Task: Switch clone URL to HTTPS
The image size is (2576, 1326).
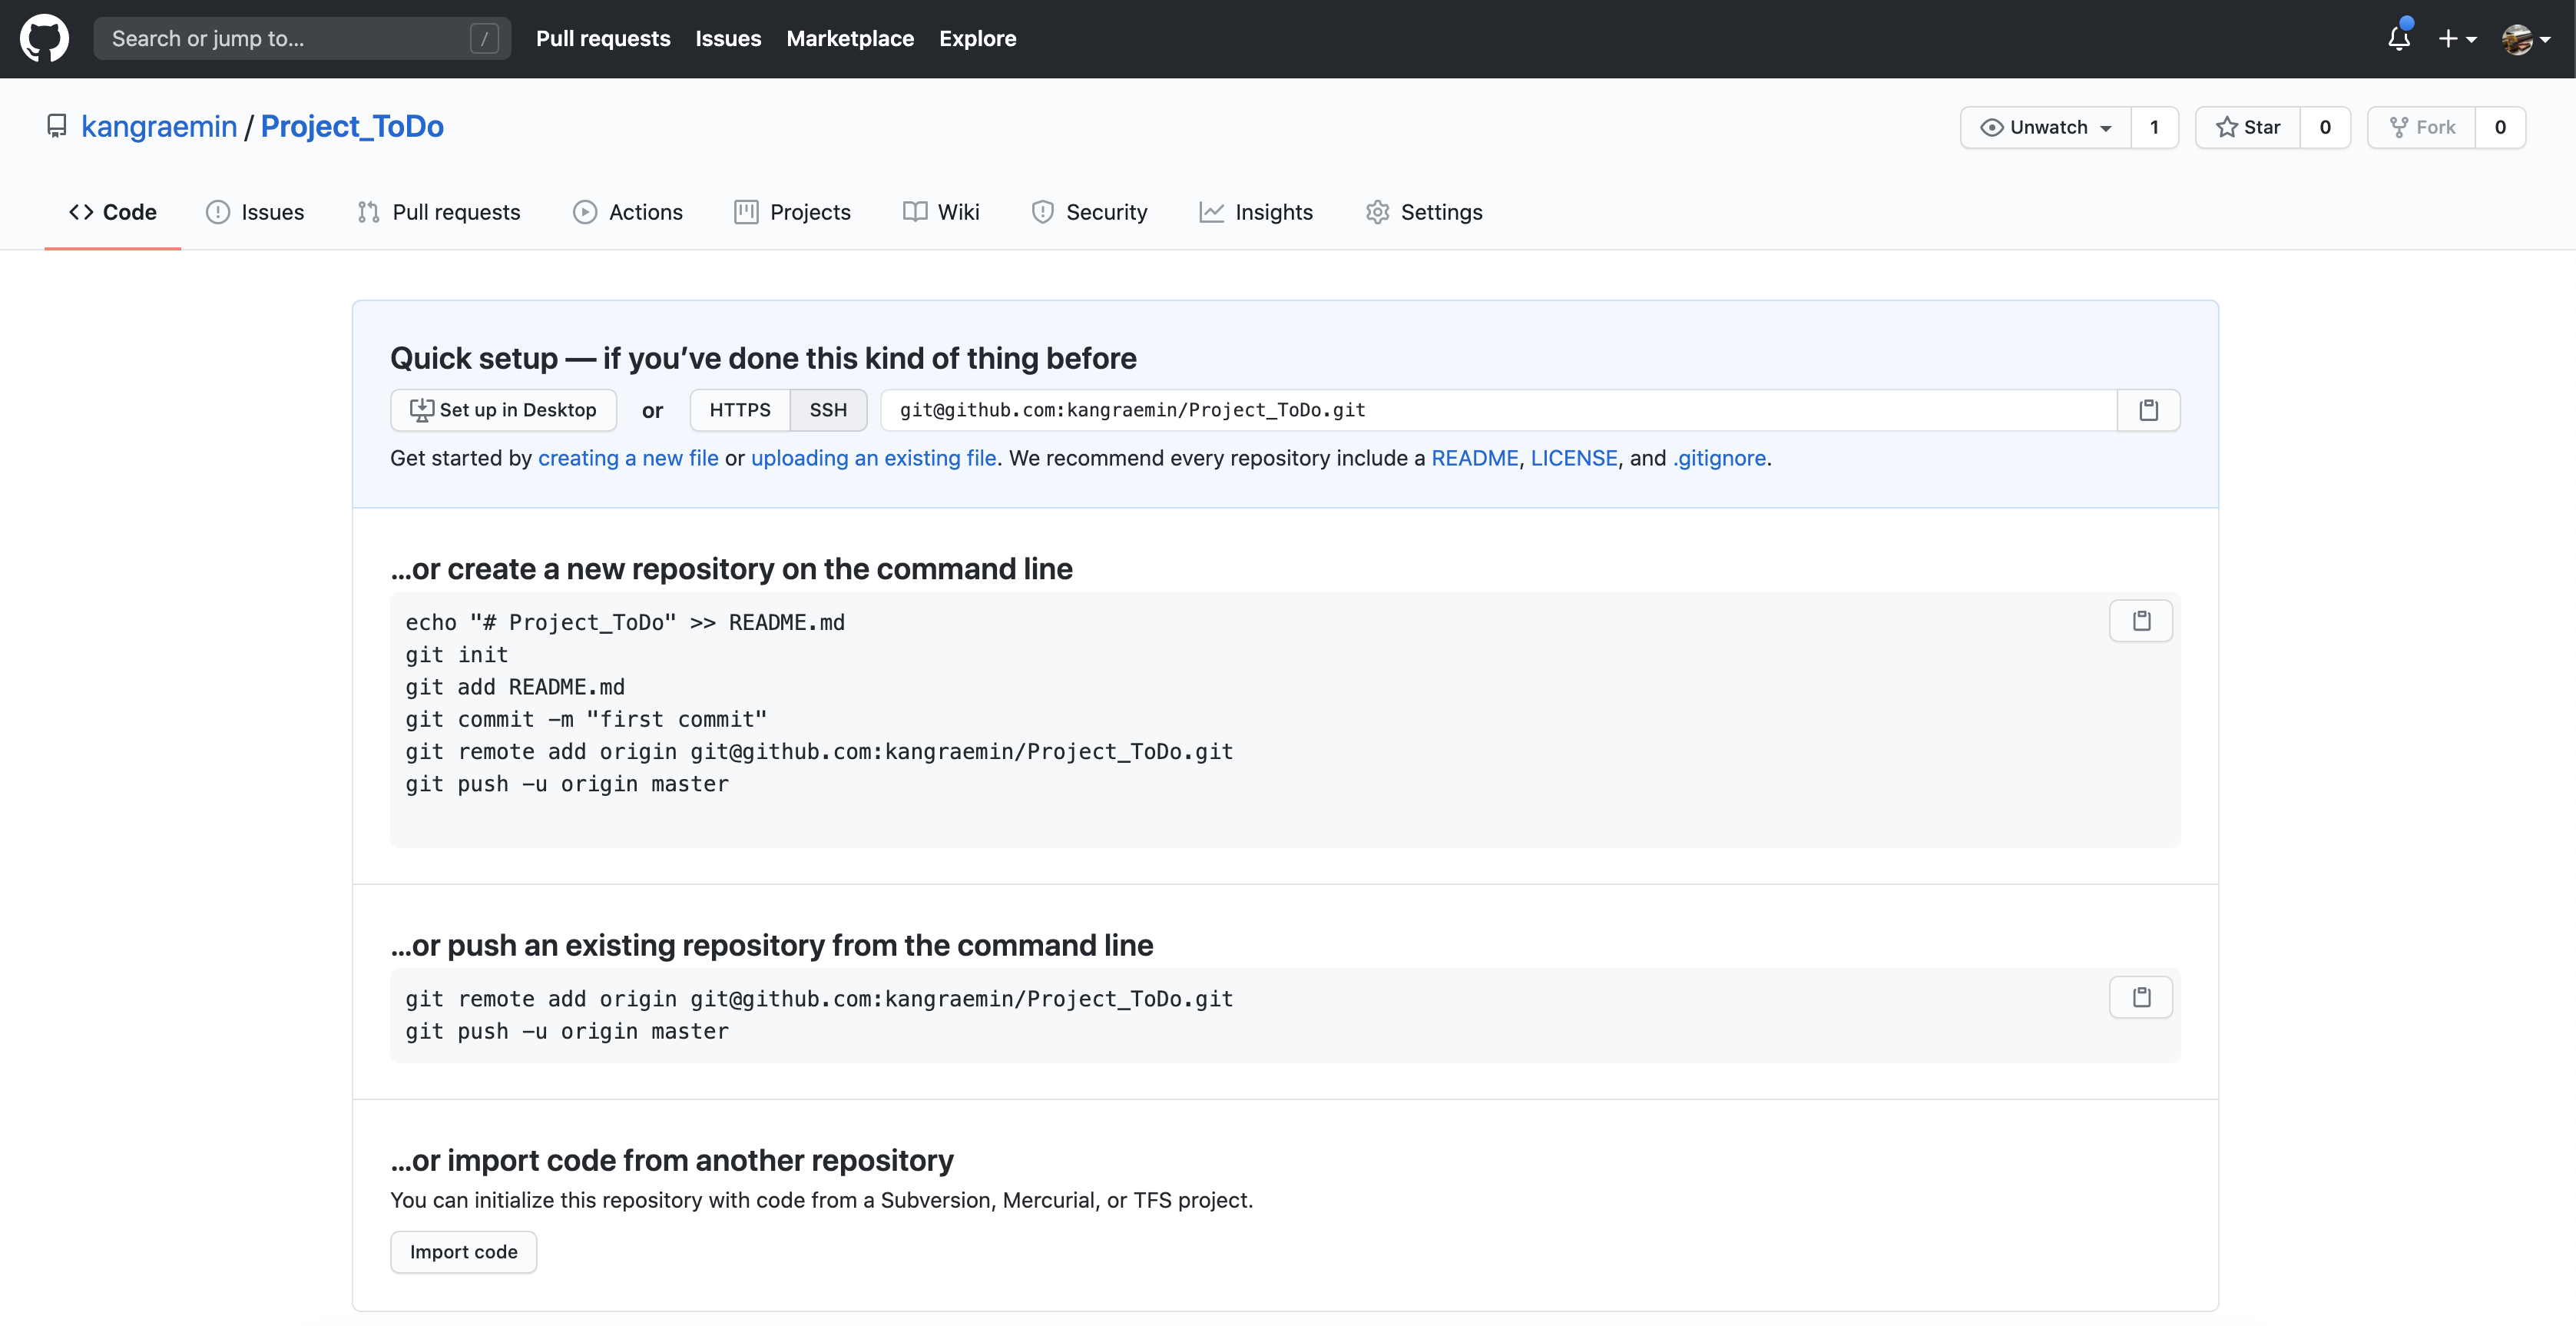Action: point(740,410)
